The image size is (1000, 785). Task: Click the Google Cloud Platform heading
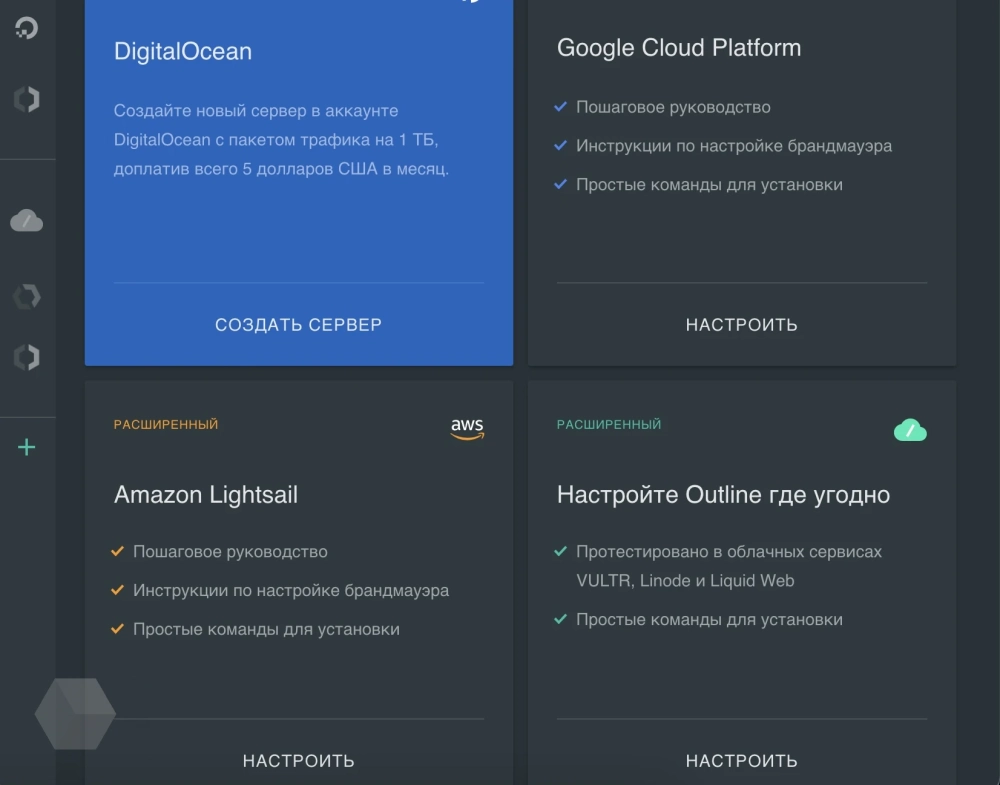click(x=679, y=48)
